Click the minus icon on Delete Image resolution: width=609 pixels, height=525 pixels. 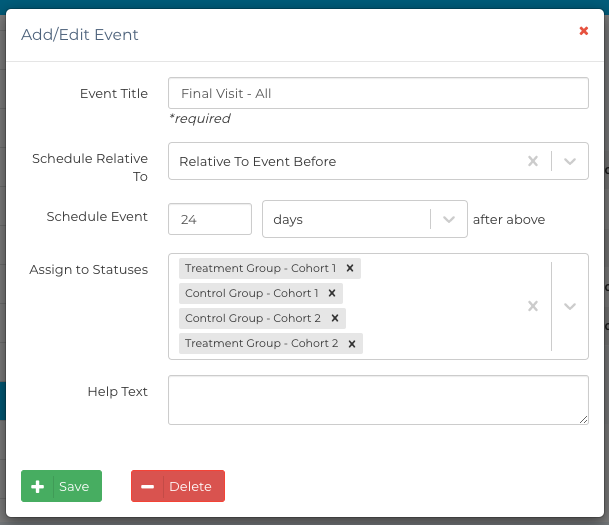tap(147, 487)
